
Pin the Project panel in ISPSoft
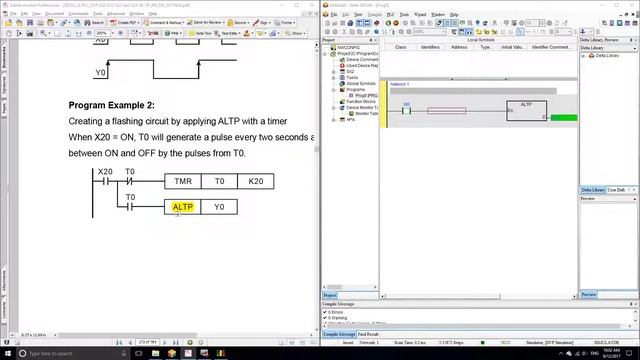pos(371,40)
